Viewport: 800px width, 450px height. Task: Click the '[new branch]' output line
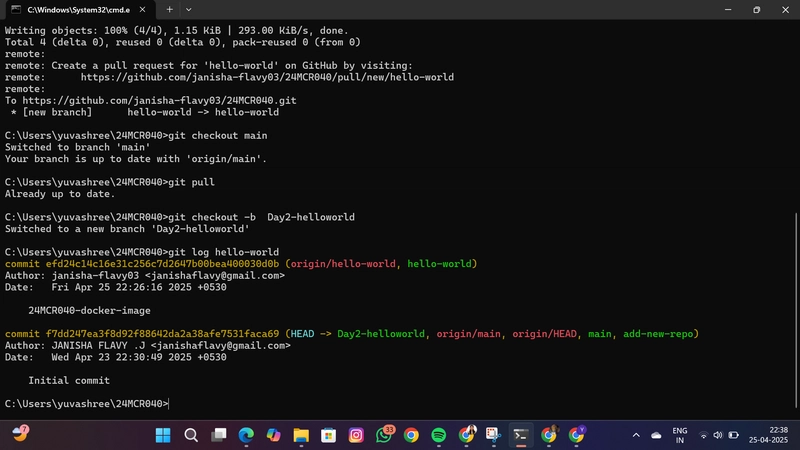(x=144, y=112)
